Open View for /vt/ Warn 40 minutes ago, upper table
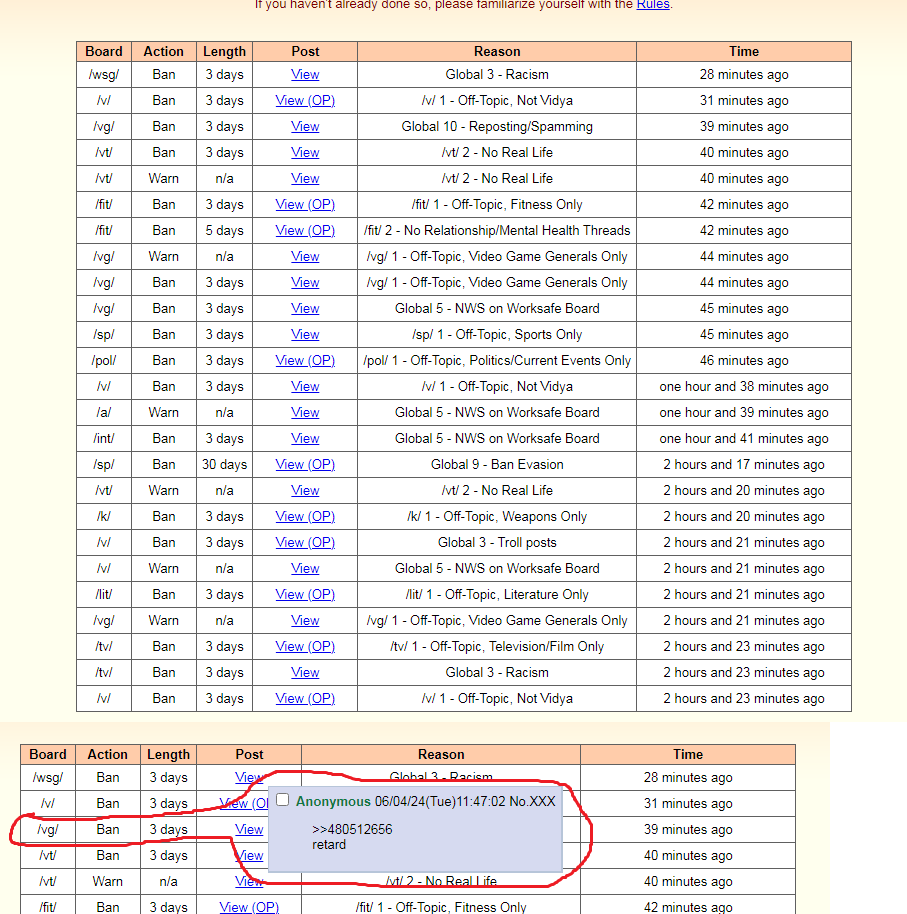The height and width of the screenshot is (914, 907). [x=305, y=178]
